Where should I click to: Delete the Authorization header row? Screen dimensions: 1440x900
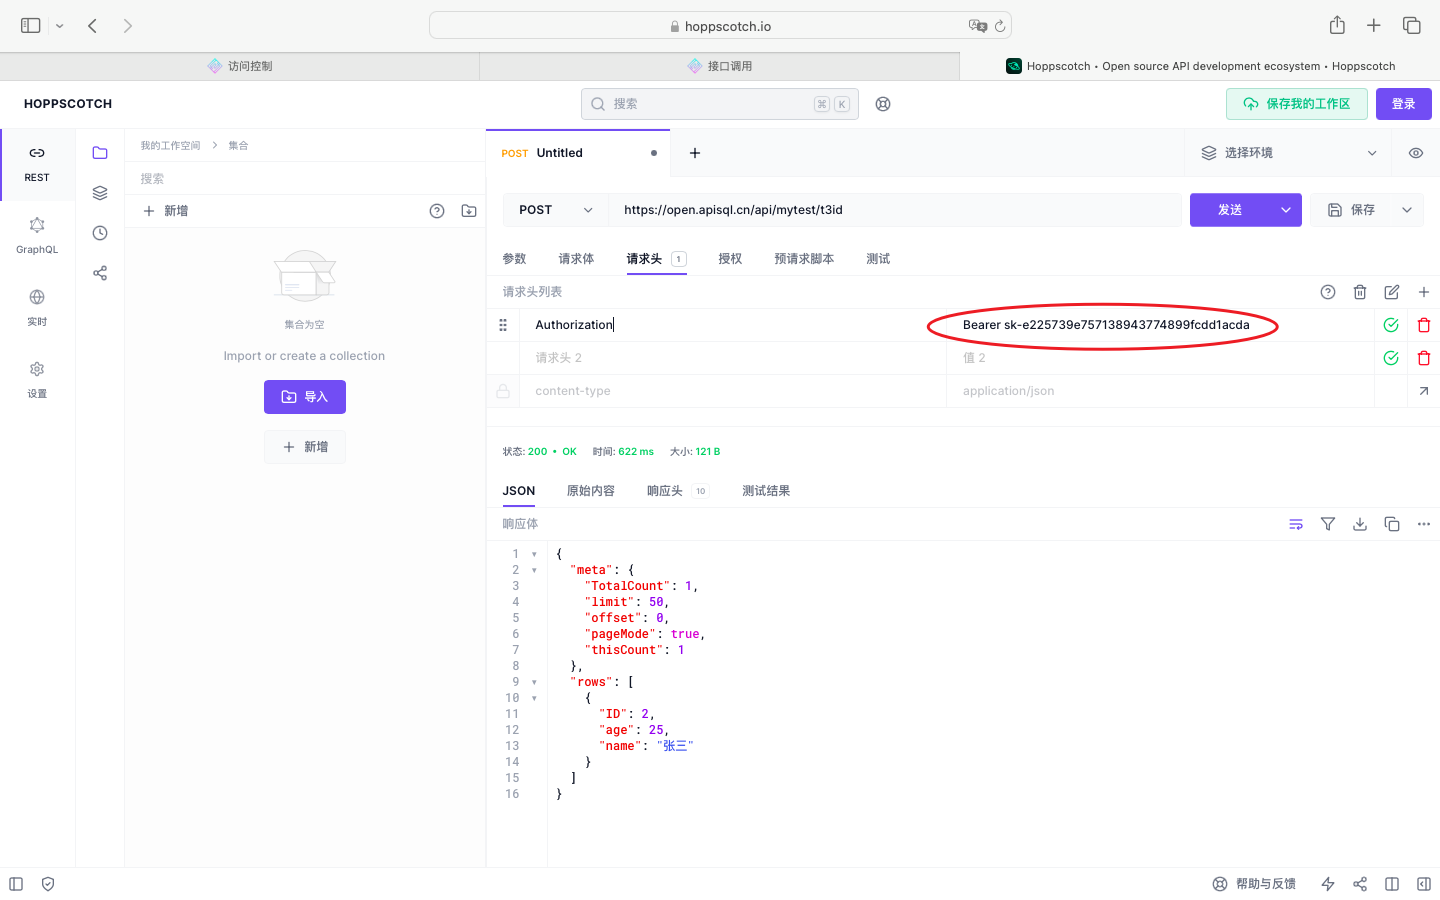[x=1424, y=325]
